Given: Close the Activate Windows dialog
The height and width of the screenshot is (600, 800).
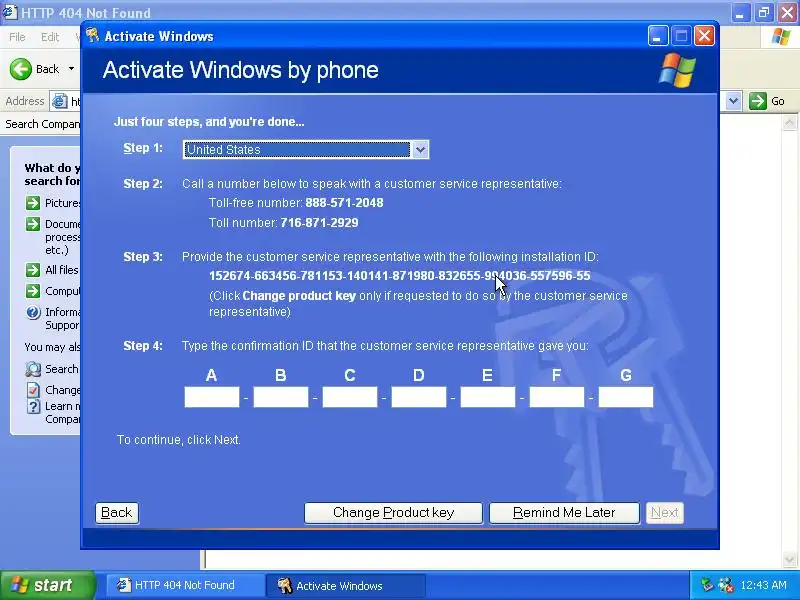Looking at the screenshot, I should click(x=705, y=36).
